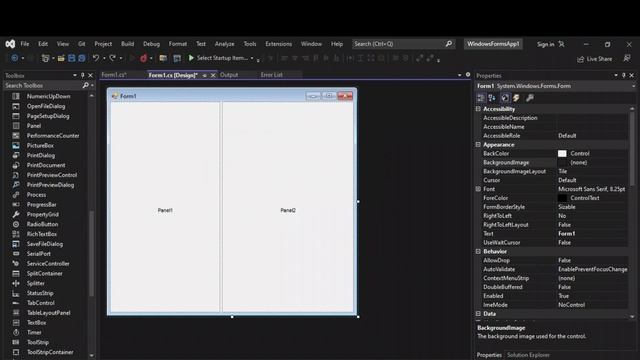Close the Form1.cs [Design] tab
Image resolution: width=640 pixels, height=360 pixels.
(x=213, y=75)
